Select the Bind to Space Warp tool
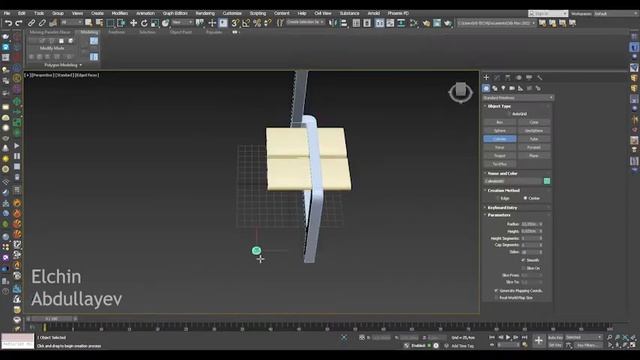 53,23
